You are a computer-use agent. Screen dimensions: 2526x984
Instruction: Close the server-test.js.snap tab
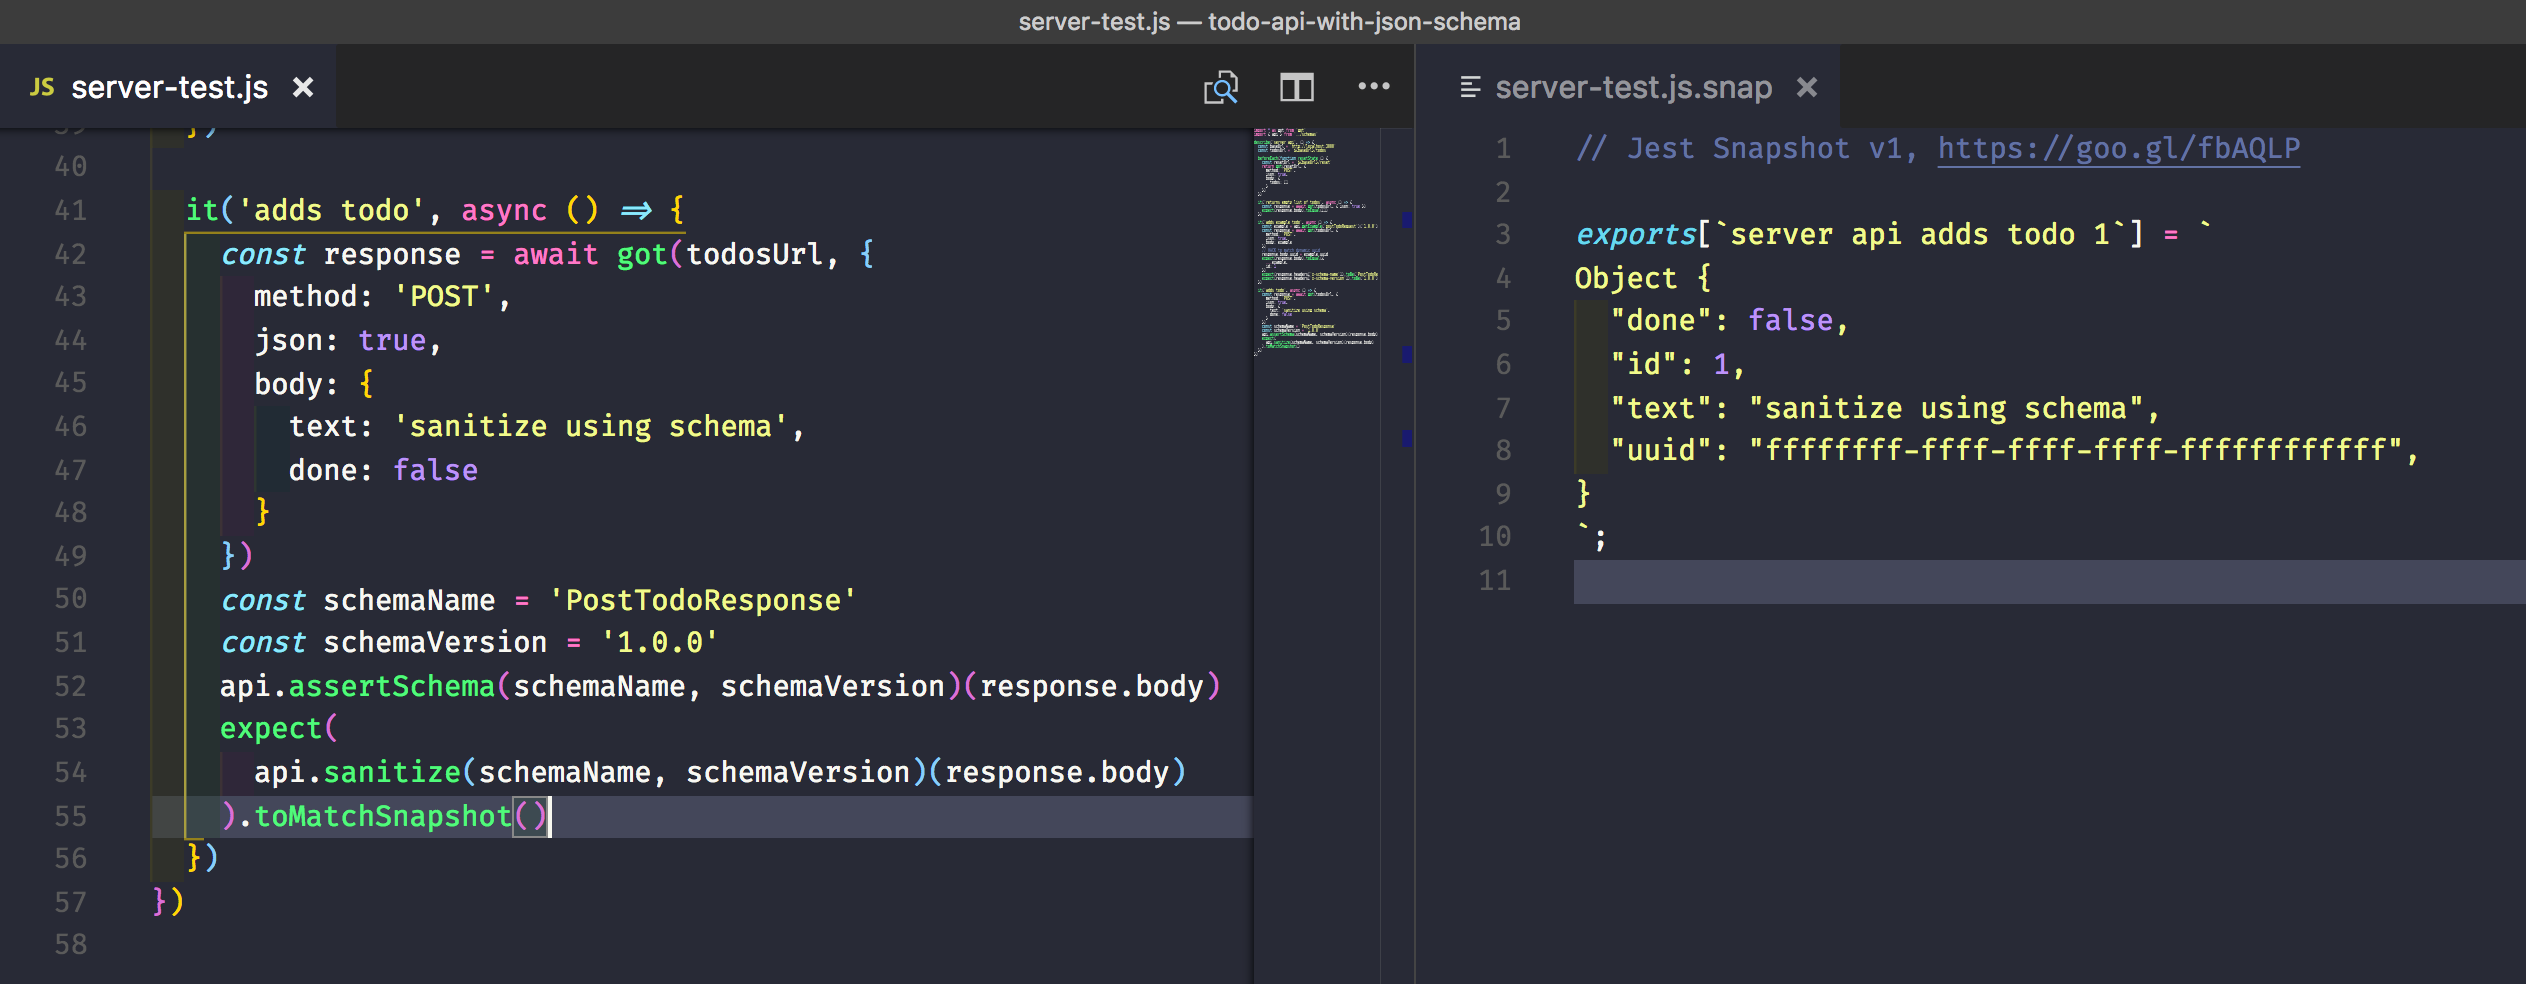coord(1807,88)
